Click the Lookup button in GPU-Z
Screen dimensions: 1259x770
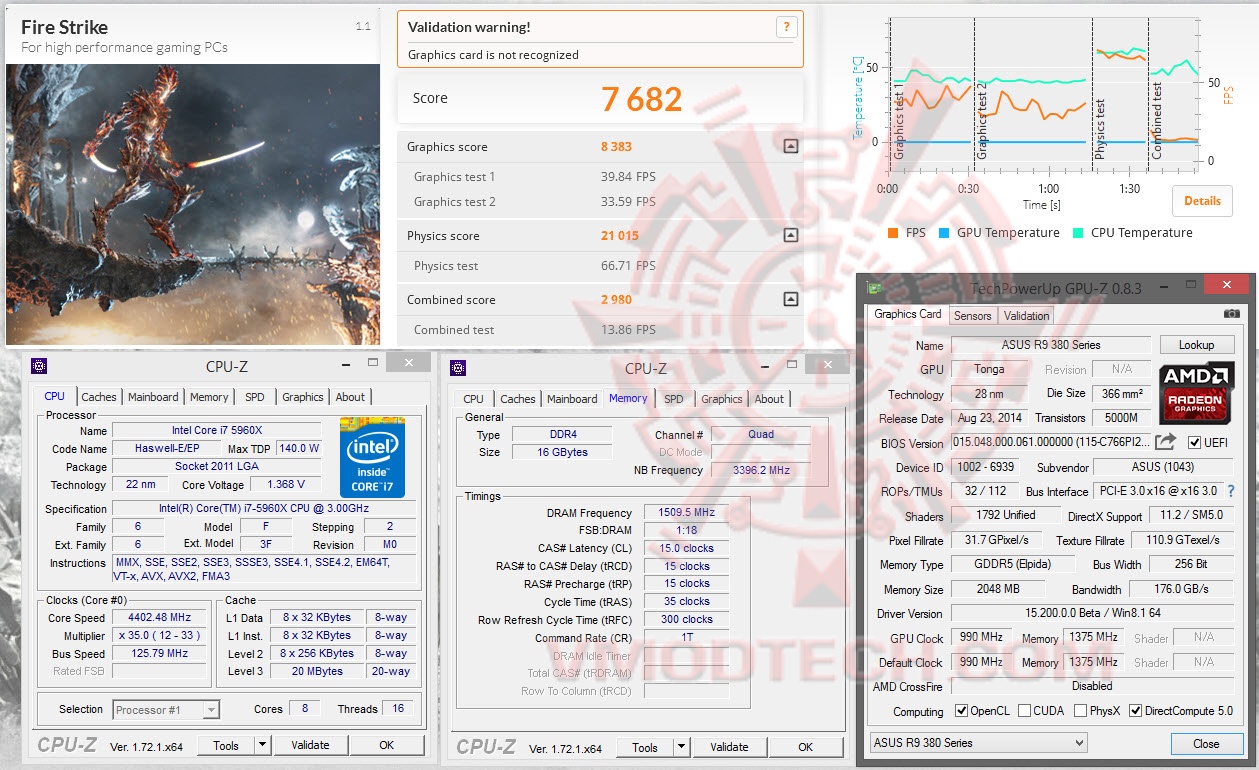point(1196,345)
